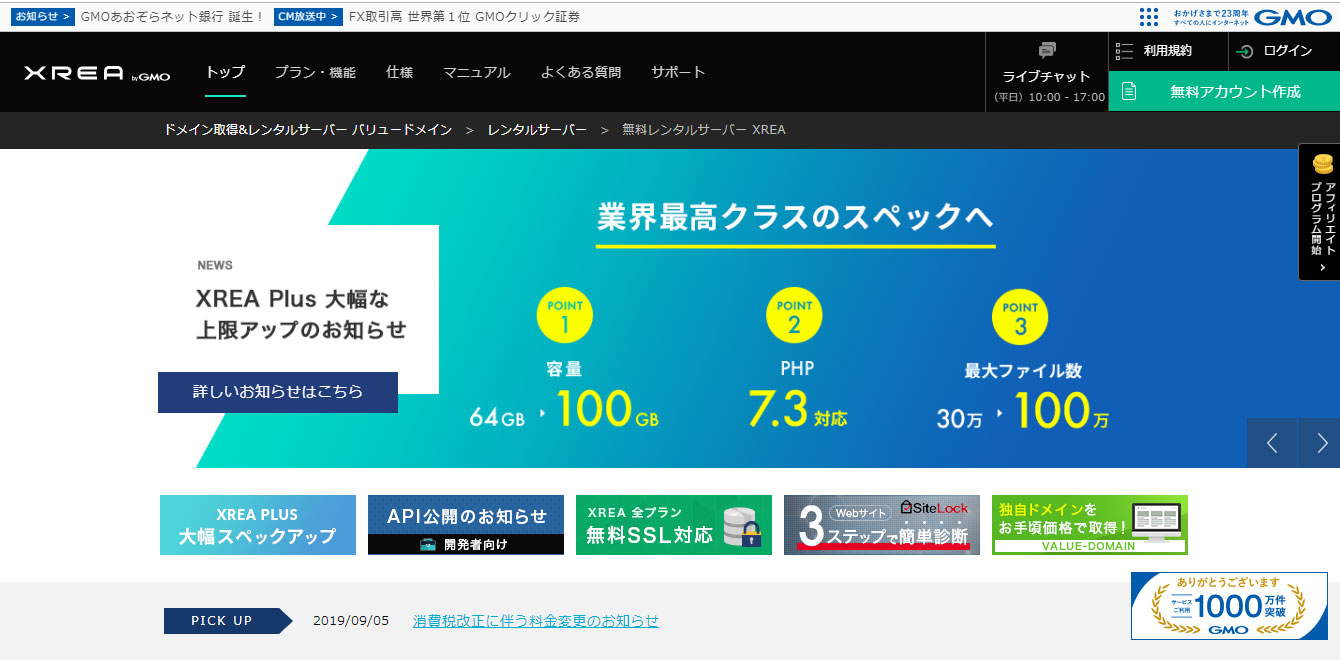The image size is (1340, 660).
Task: Click the POINT 3 yellow circle
Action: pyautogui.click(x=1021, y=315)
